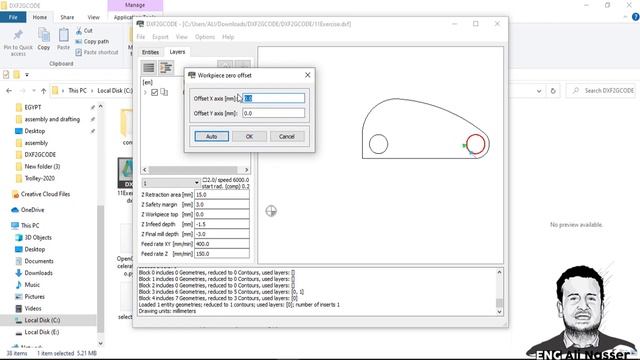640x360 pixels.
Task: Click the layer copy icon beside checkbox
Action: point(164,92)
